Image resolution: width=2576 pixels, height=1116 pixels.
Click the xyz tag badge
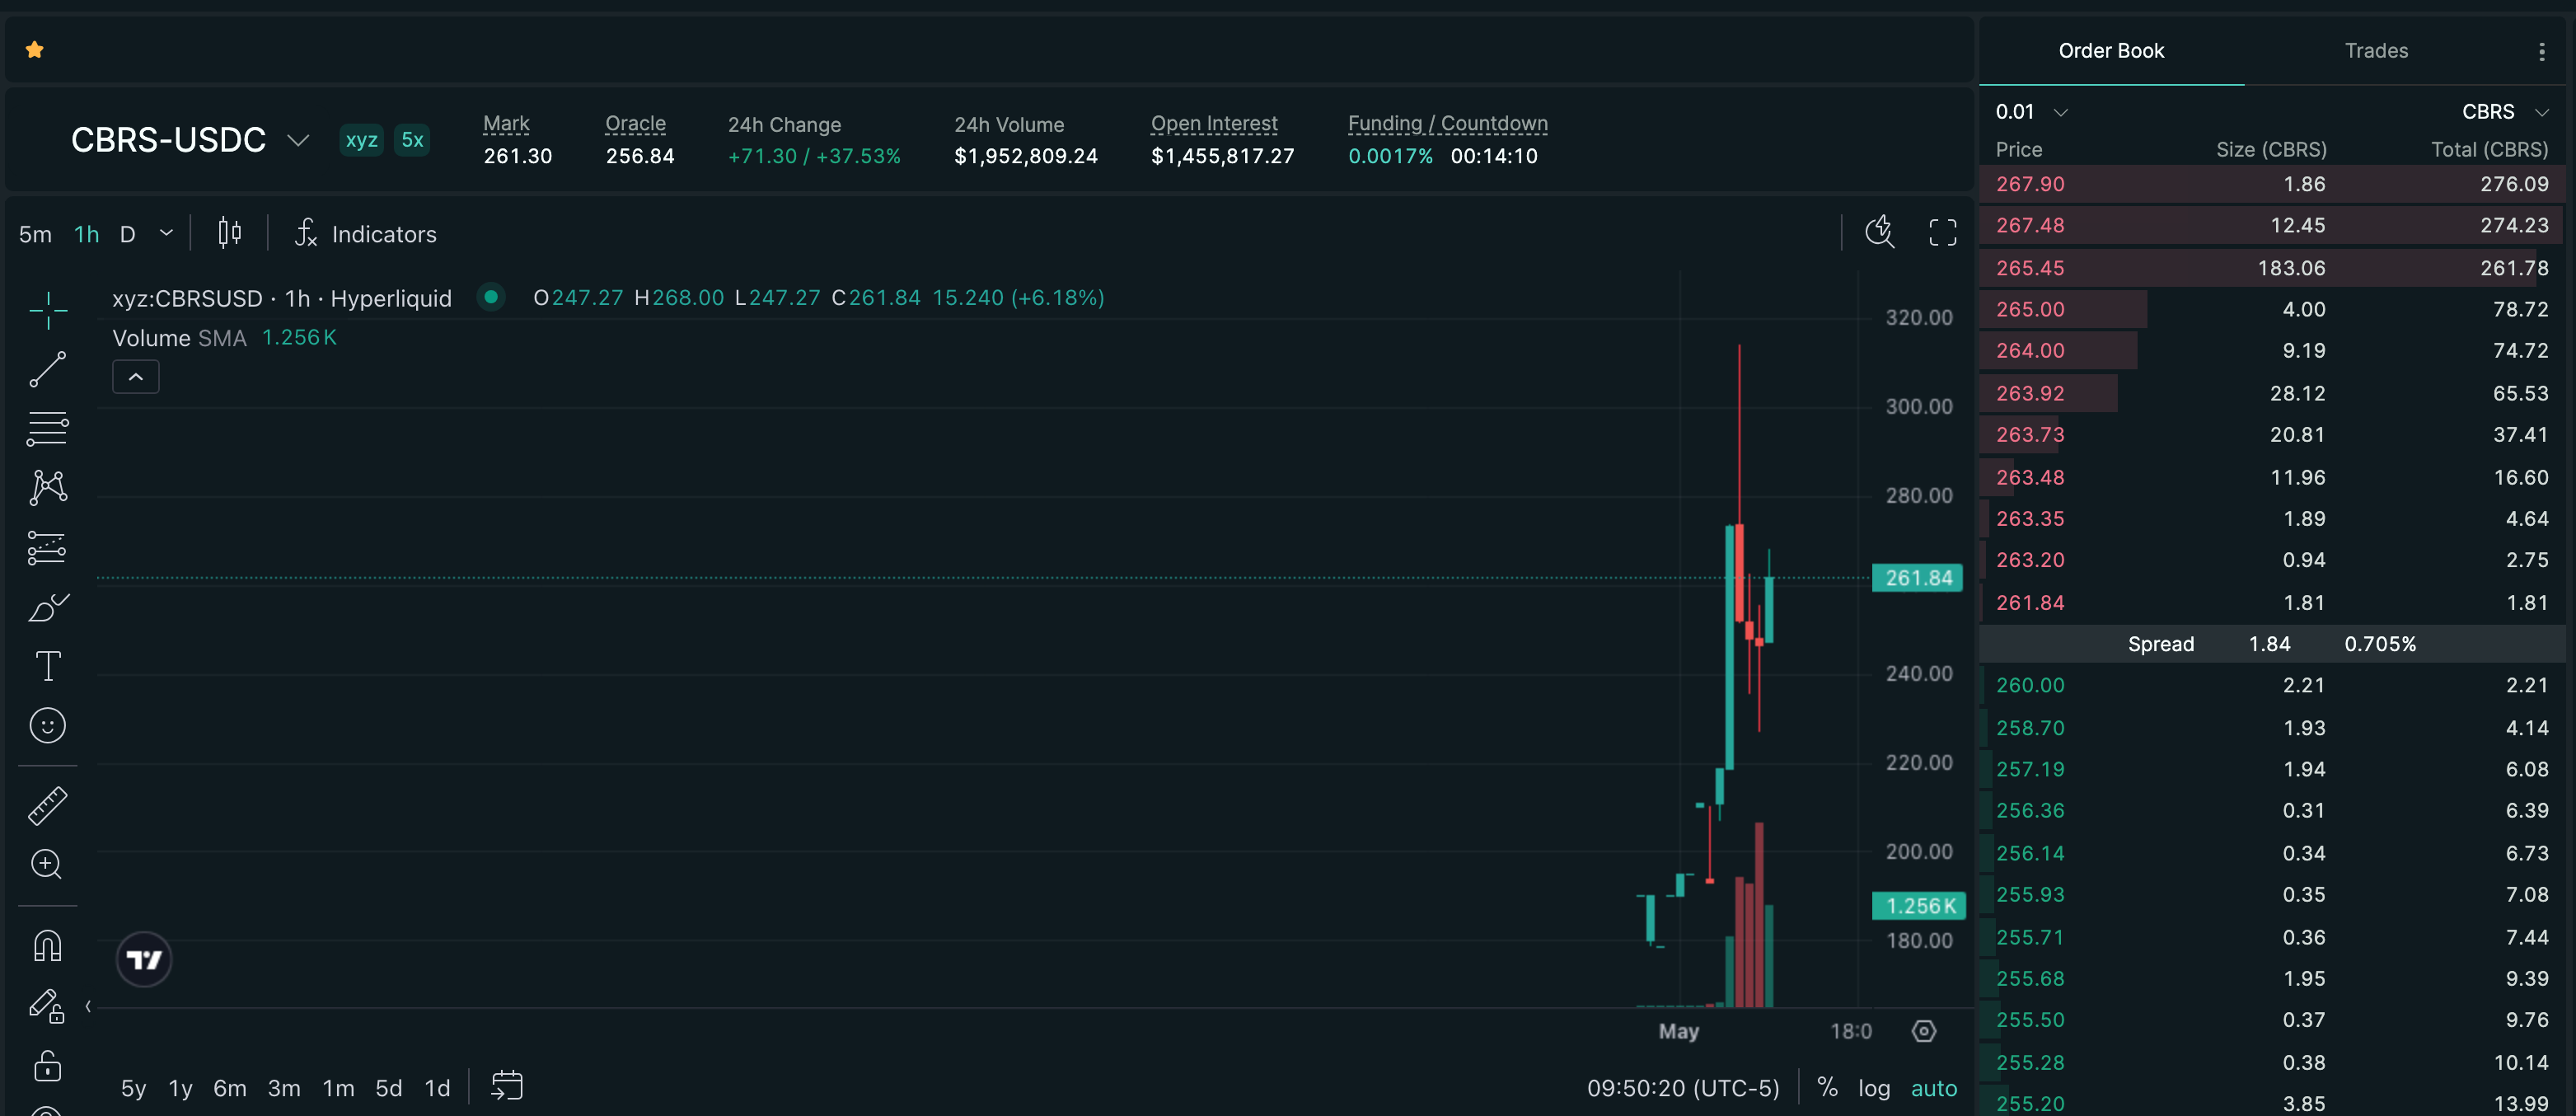(x=361, y=140)
